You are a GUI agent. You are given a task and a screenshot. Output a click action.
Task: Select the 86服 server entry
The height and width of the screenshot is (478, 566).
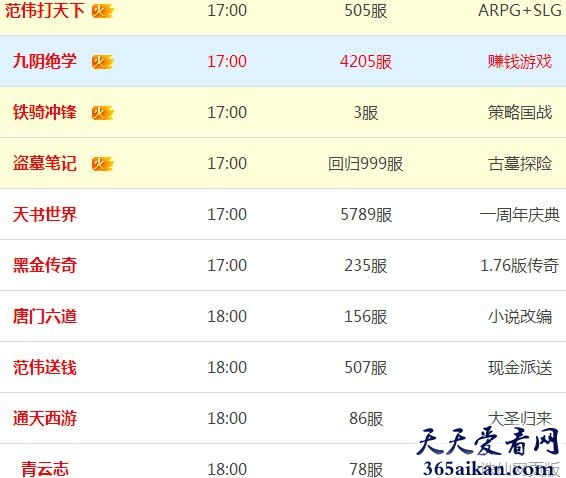(366, 418)
